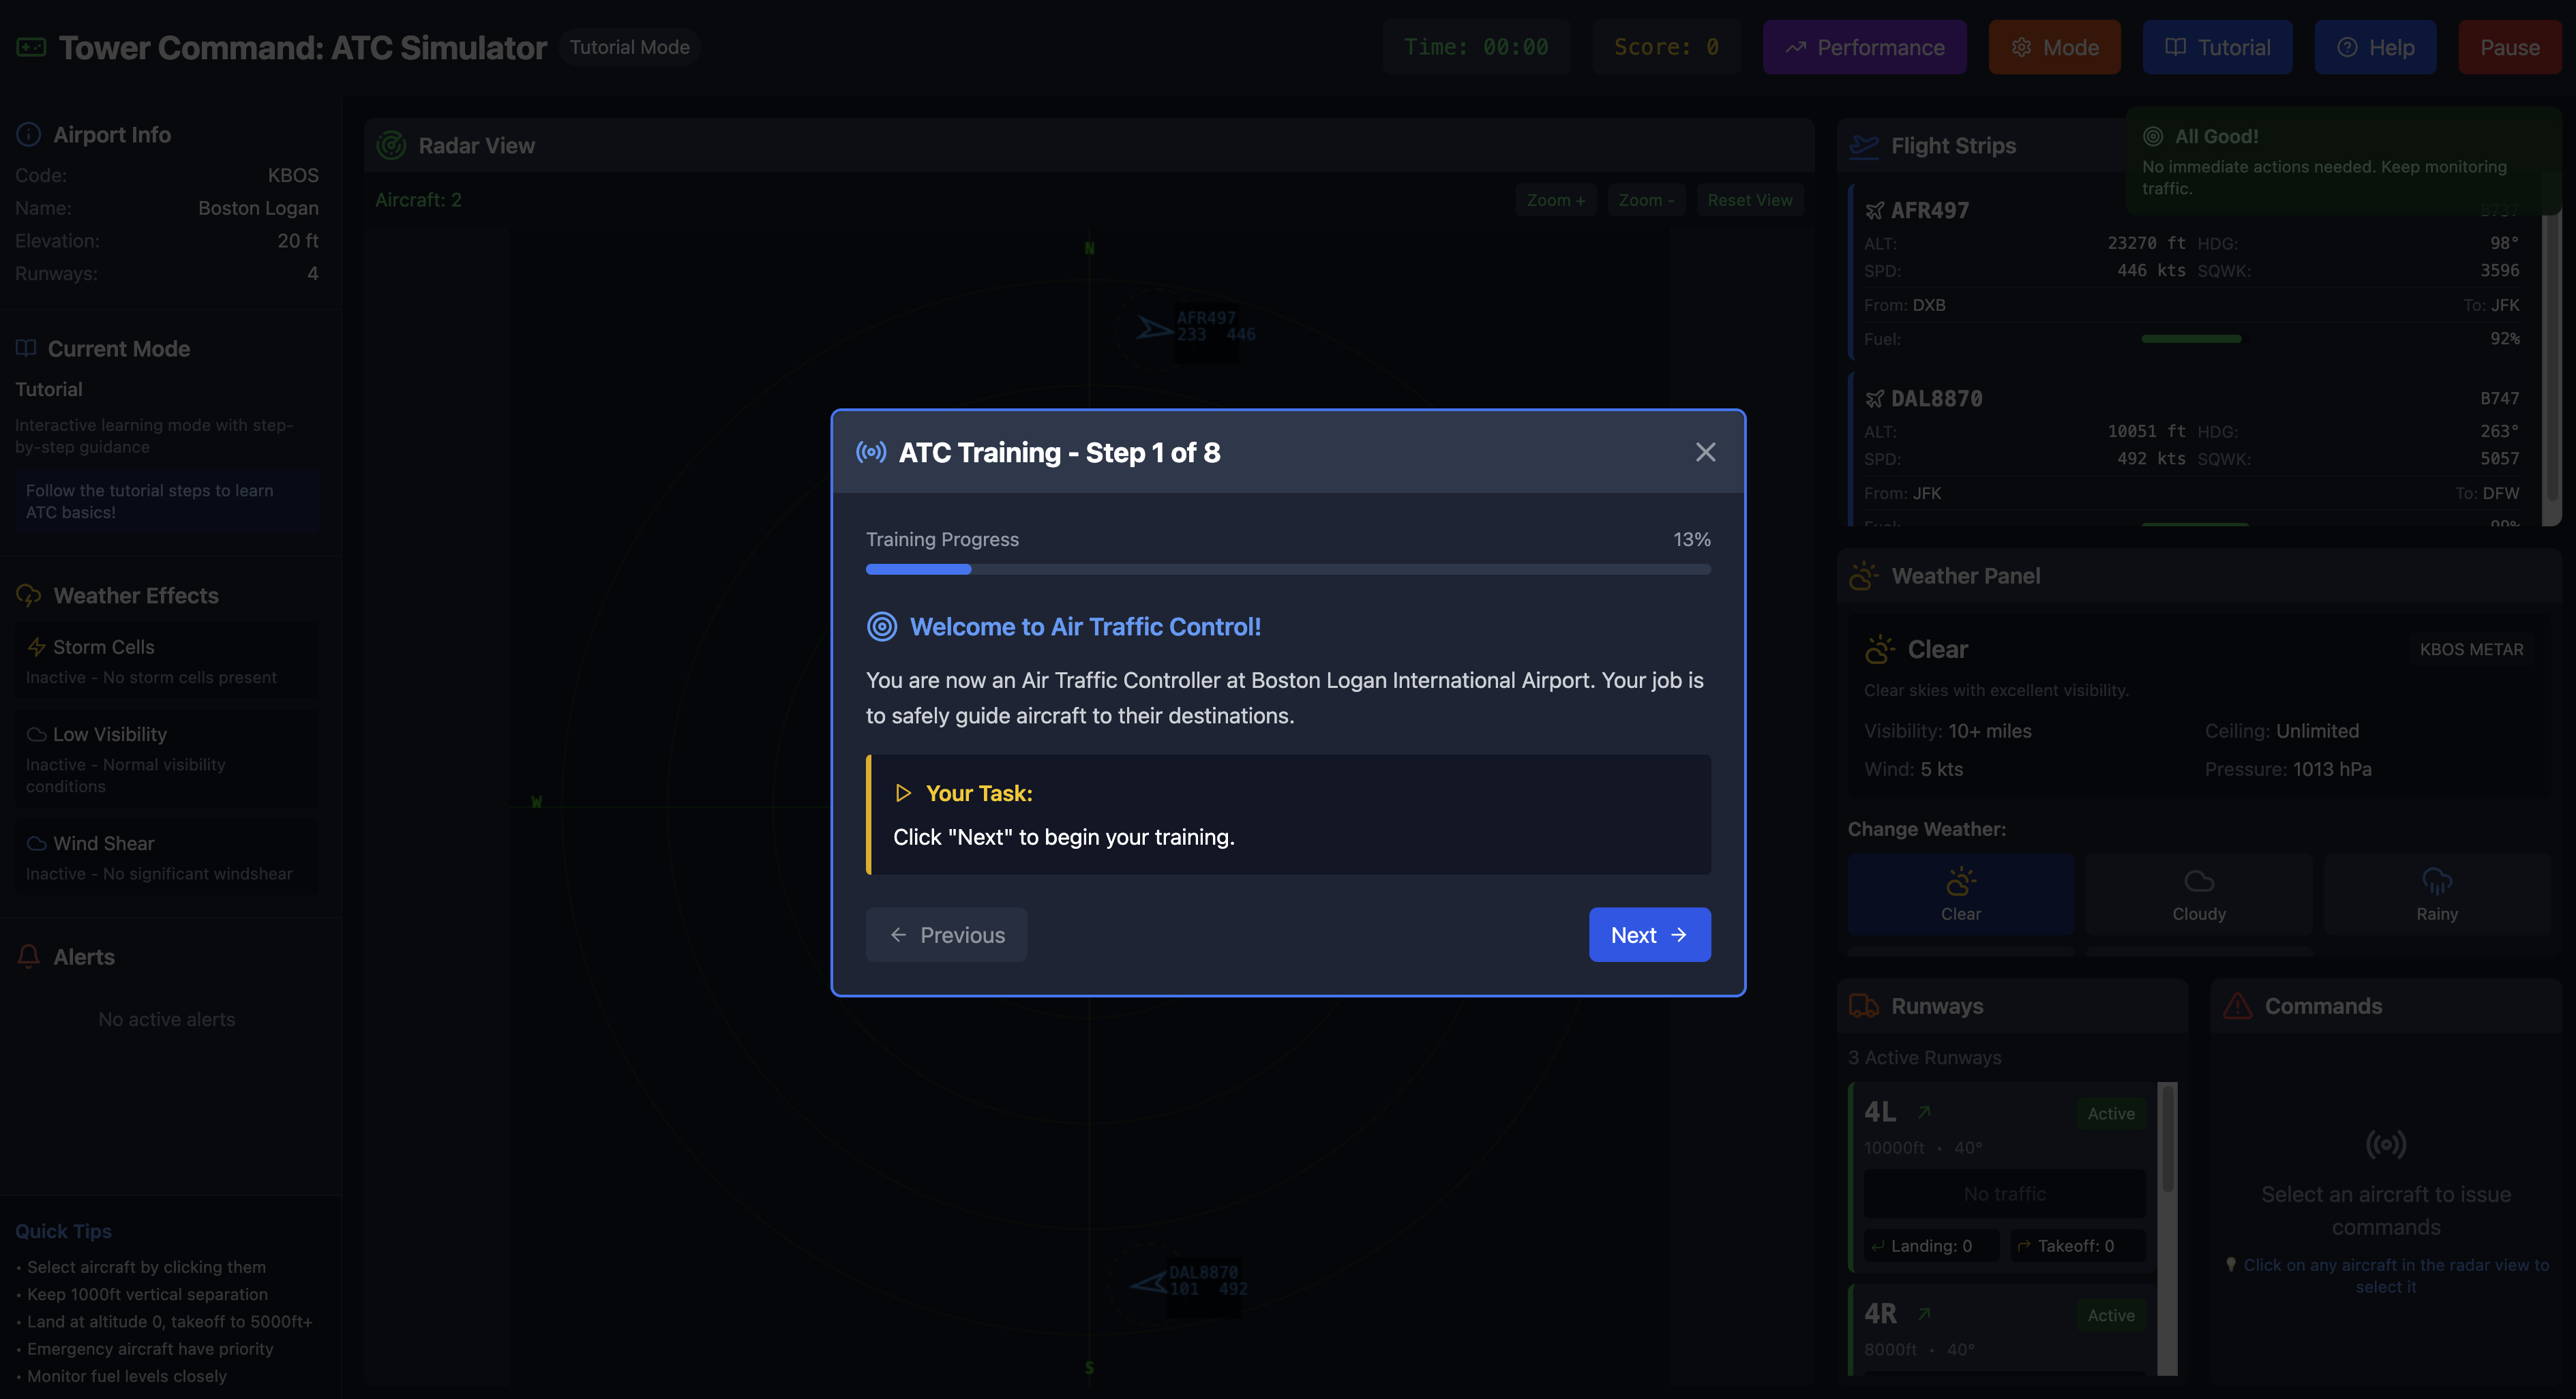Select Cloudy weather option
Screen dimensions: 2576x1399
(2198, 894)
